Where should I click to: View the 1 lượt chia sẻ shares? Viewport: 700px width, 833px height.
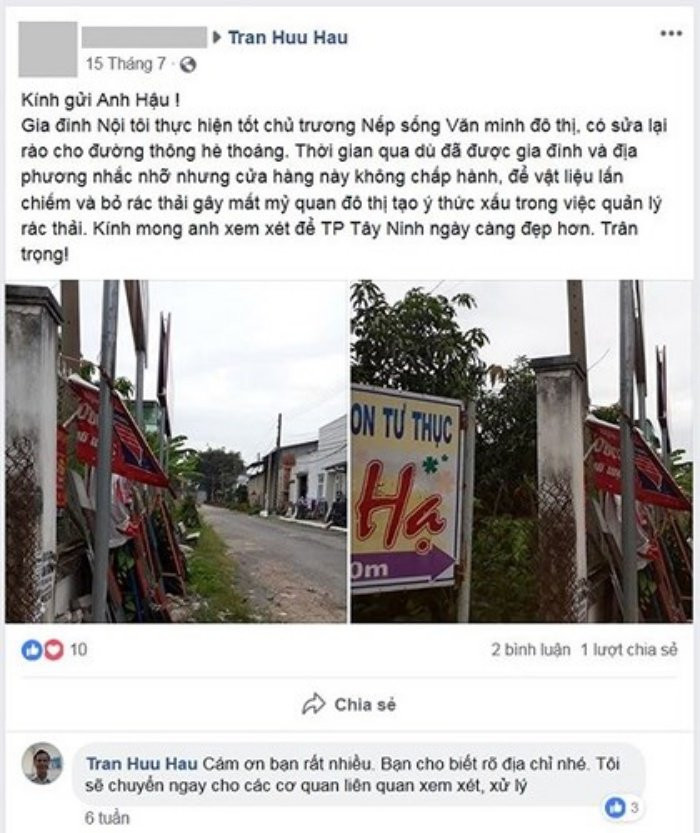629,650
